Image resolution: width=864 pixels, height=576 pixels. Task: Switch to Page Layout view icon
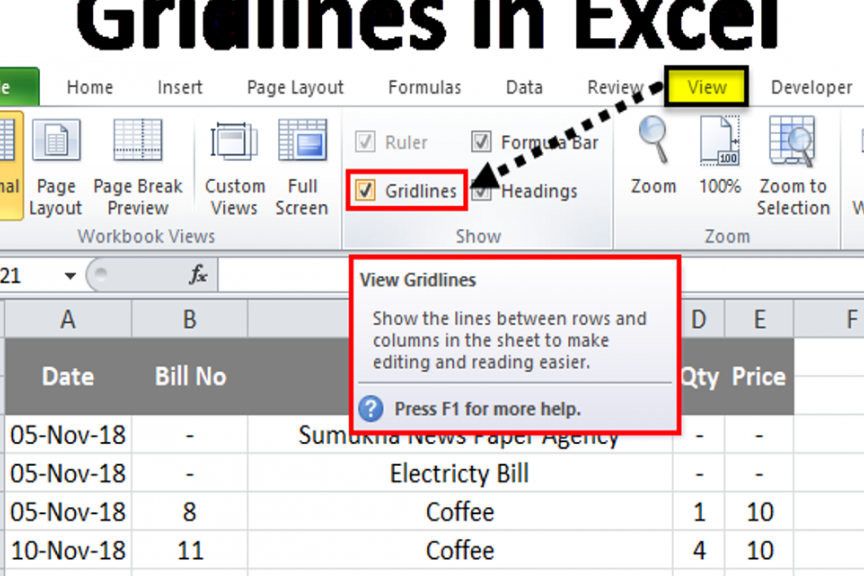pyautogui.click(x=56, y=140)
